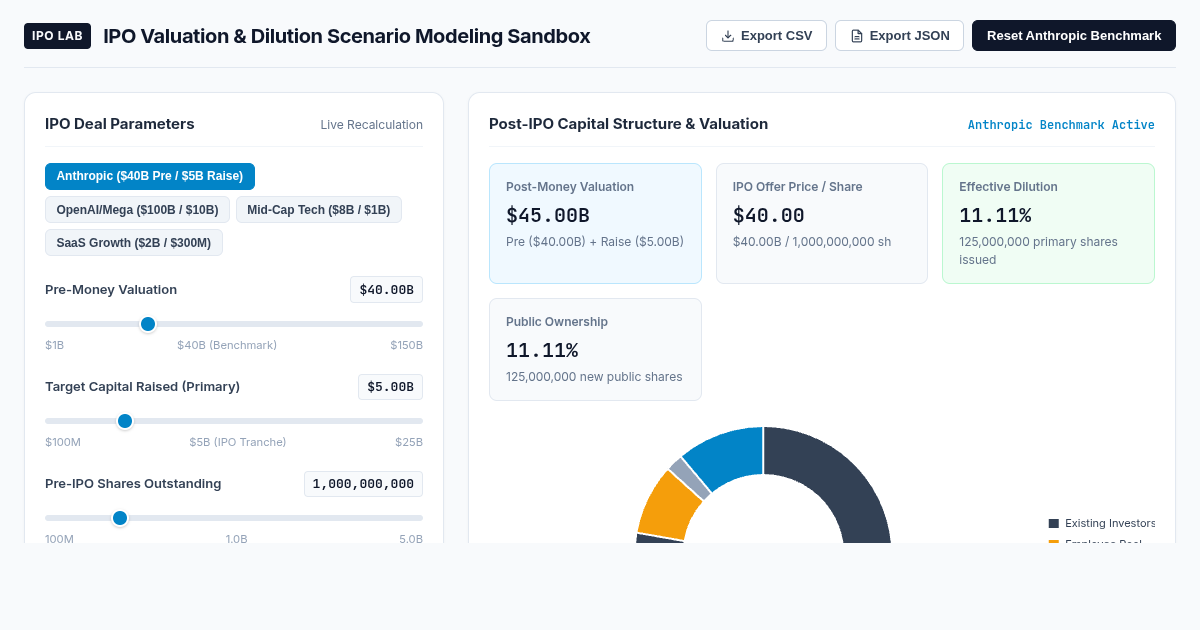Image resolution: width=1200 pixels, height=630 pixels.
Task: Click the download icon in Export CSV
Action: (x=728, y=36)
